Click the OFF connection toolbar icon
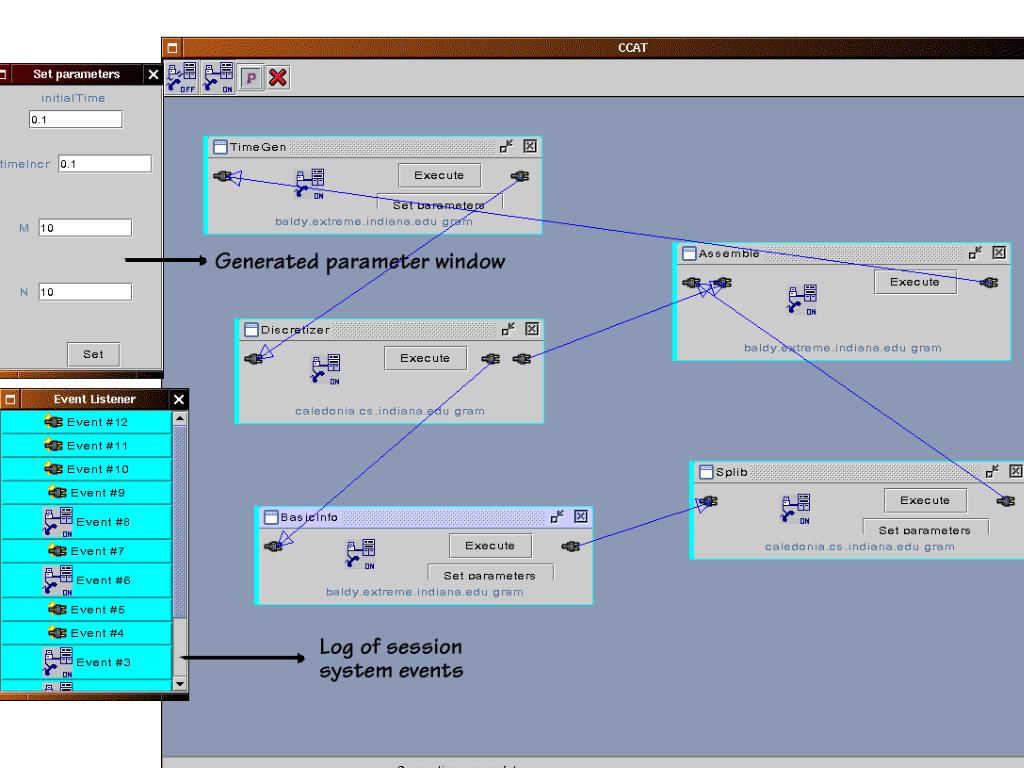 click(182, 78)
